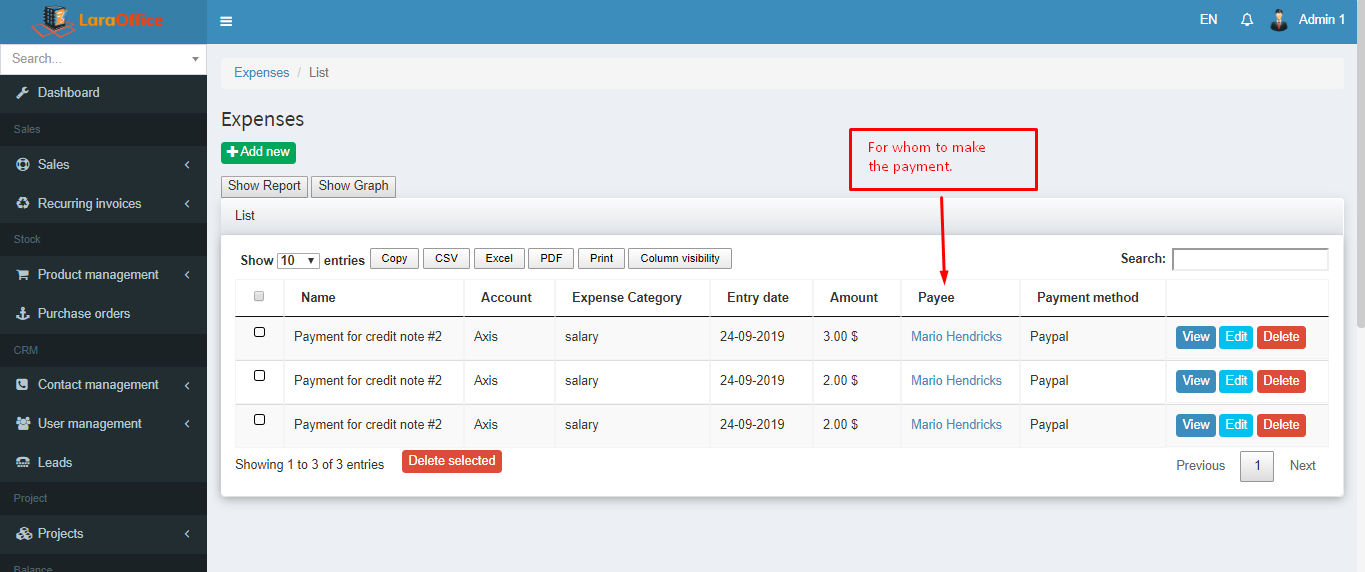Click the Leads telephone icon
1365x572 pixels.
pos(23,463)
